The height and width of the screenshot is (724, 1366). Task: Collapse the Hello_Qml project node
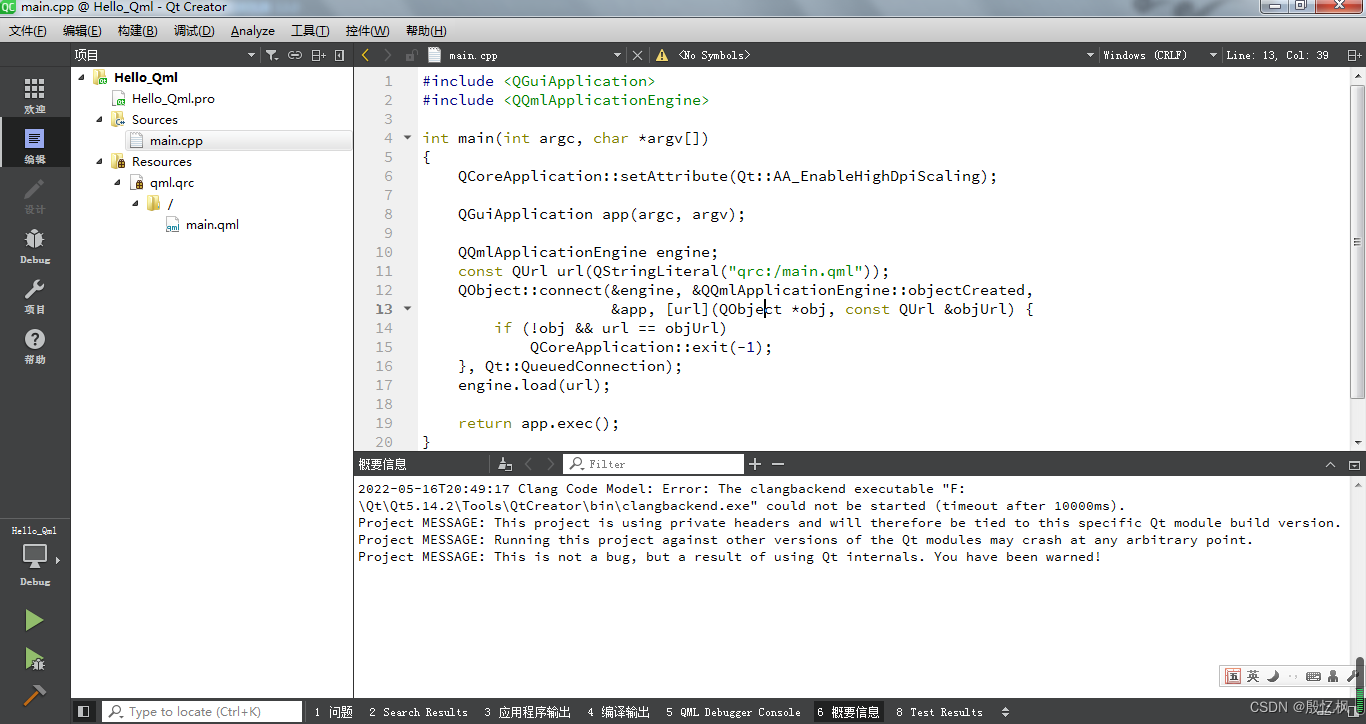(x=82, y=77)
